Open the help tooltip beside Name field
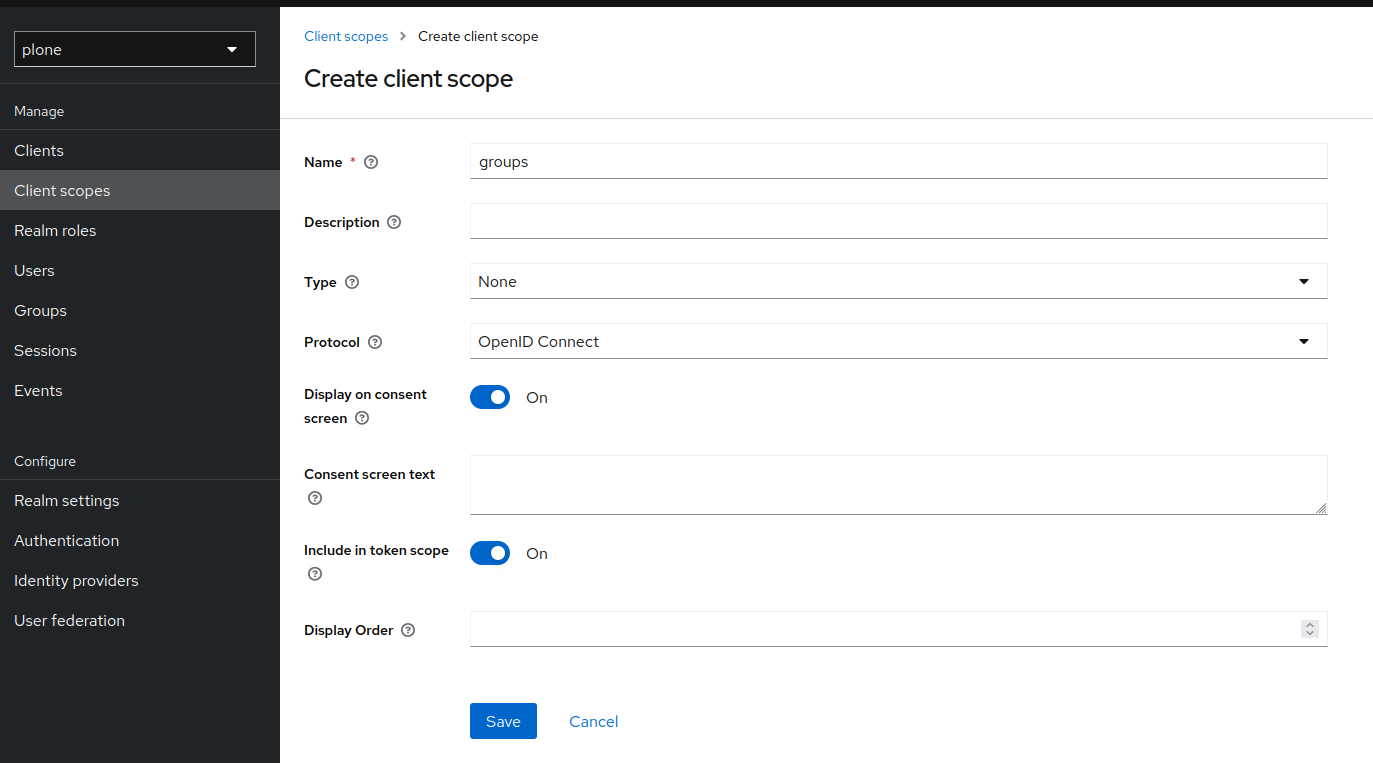The image size is (1373, 763). [370, 161]
